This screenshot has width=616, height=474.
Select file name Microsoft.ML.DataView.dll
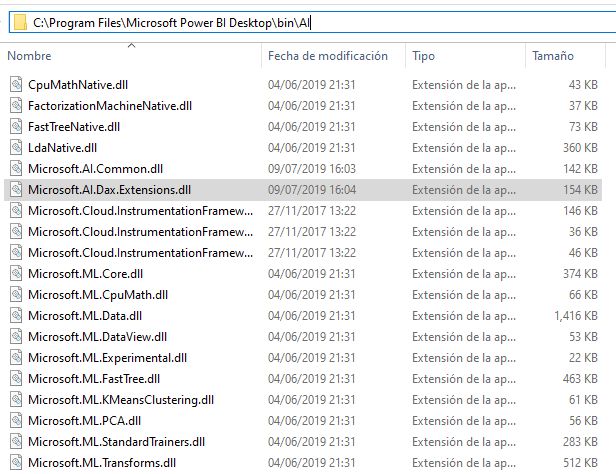pos(97,337)
